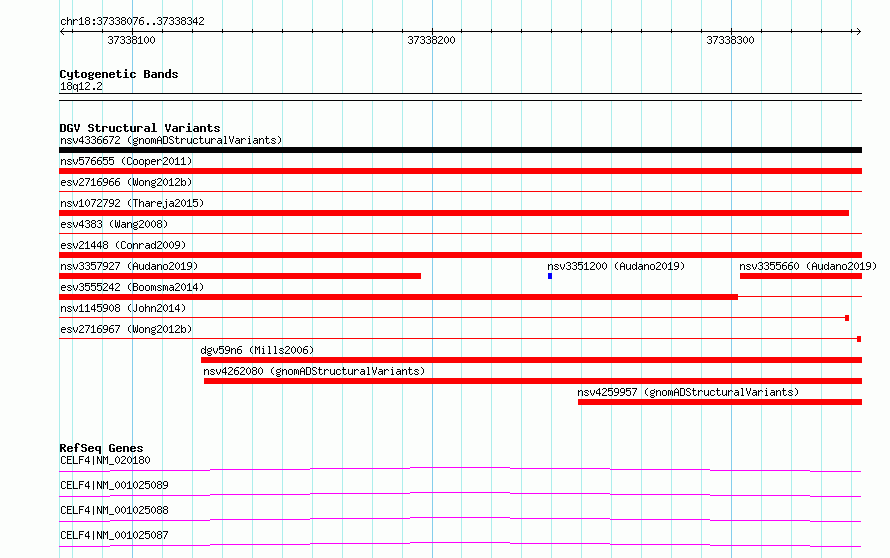890x558 pixels.
Task: Click the red dgv59n6 Mills2006 bar
Action: pyautogui.click(x=531, y=360)
